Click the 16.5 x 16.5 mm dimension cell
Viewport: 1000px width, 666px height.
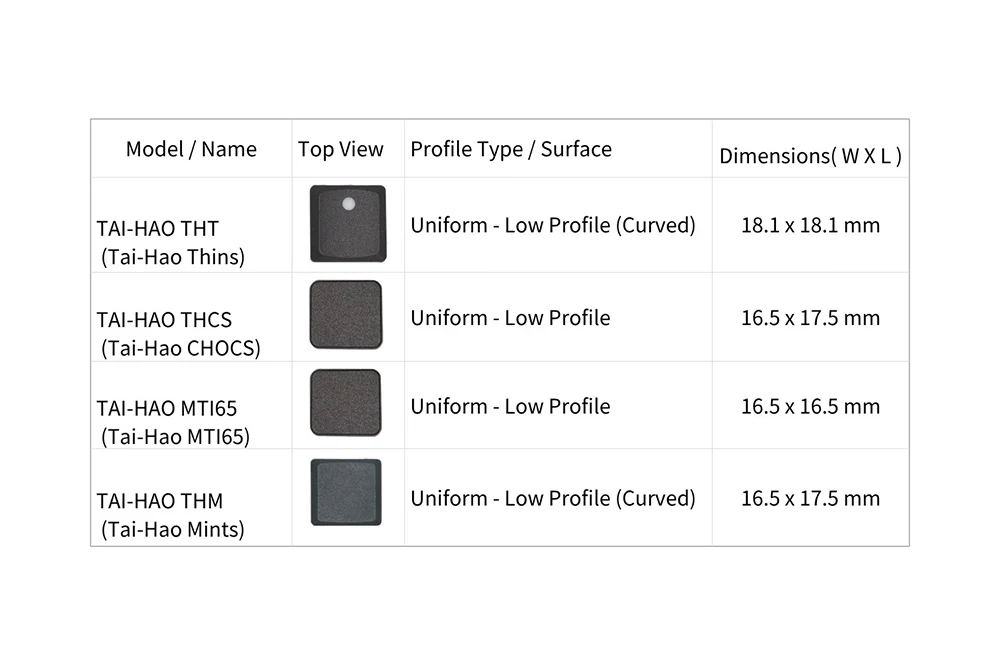[810, 406]
